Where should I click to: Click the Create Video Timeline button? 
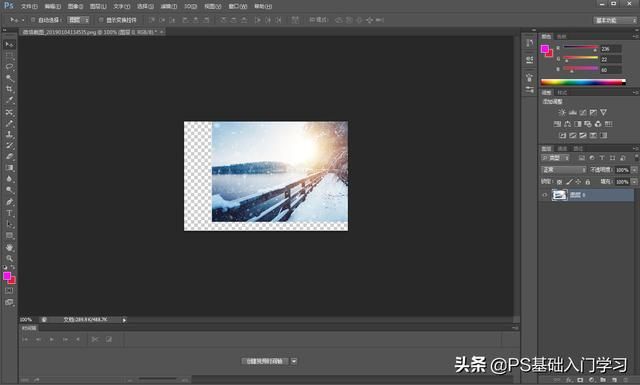coord(264,361)
